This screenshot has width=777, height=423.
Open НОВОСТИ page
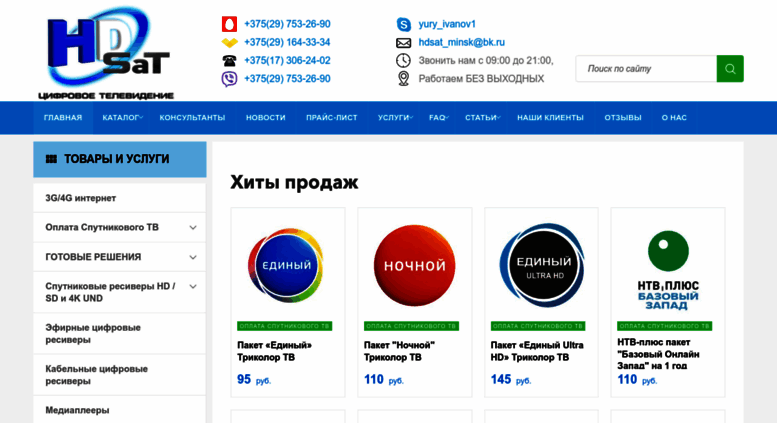(266, 118)
